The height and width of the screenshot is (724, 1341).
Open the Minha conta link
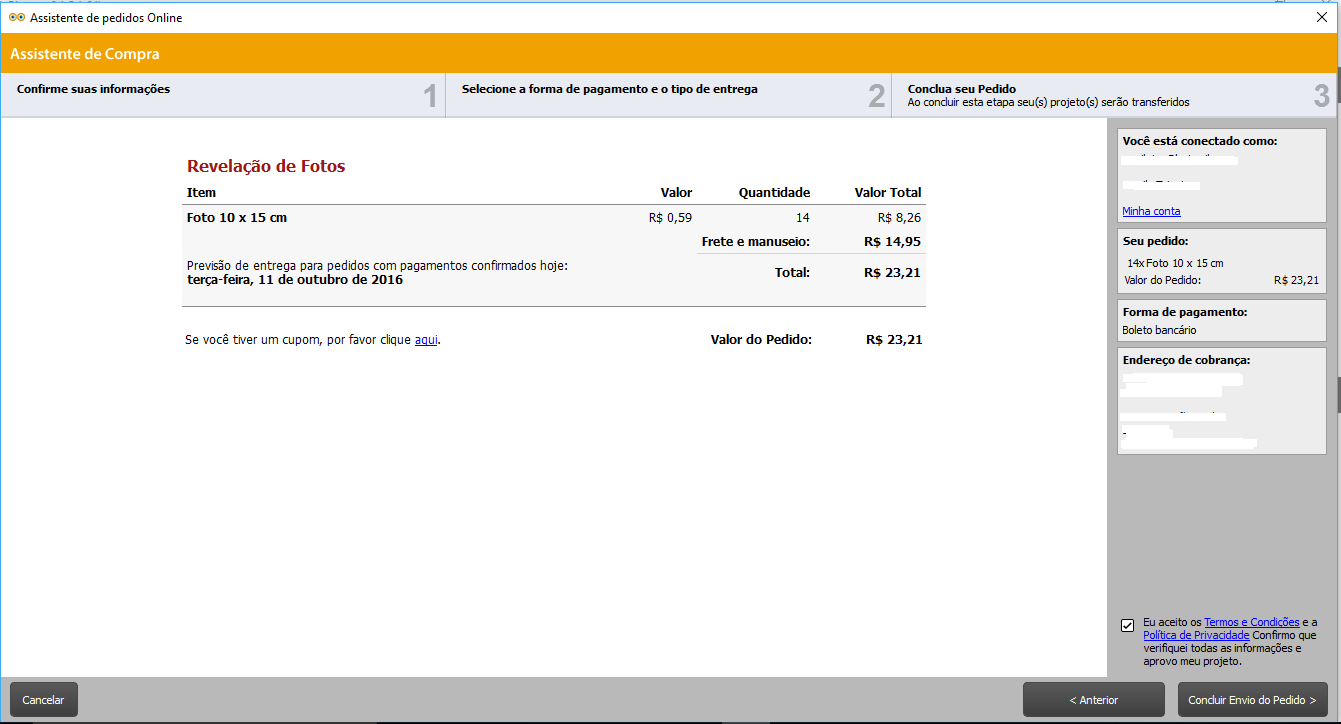[x=1151, y=211]
